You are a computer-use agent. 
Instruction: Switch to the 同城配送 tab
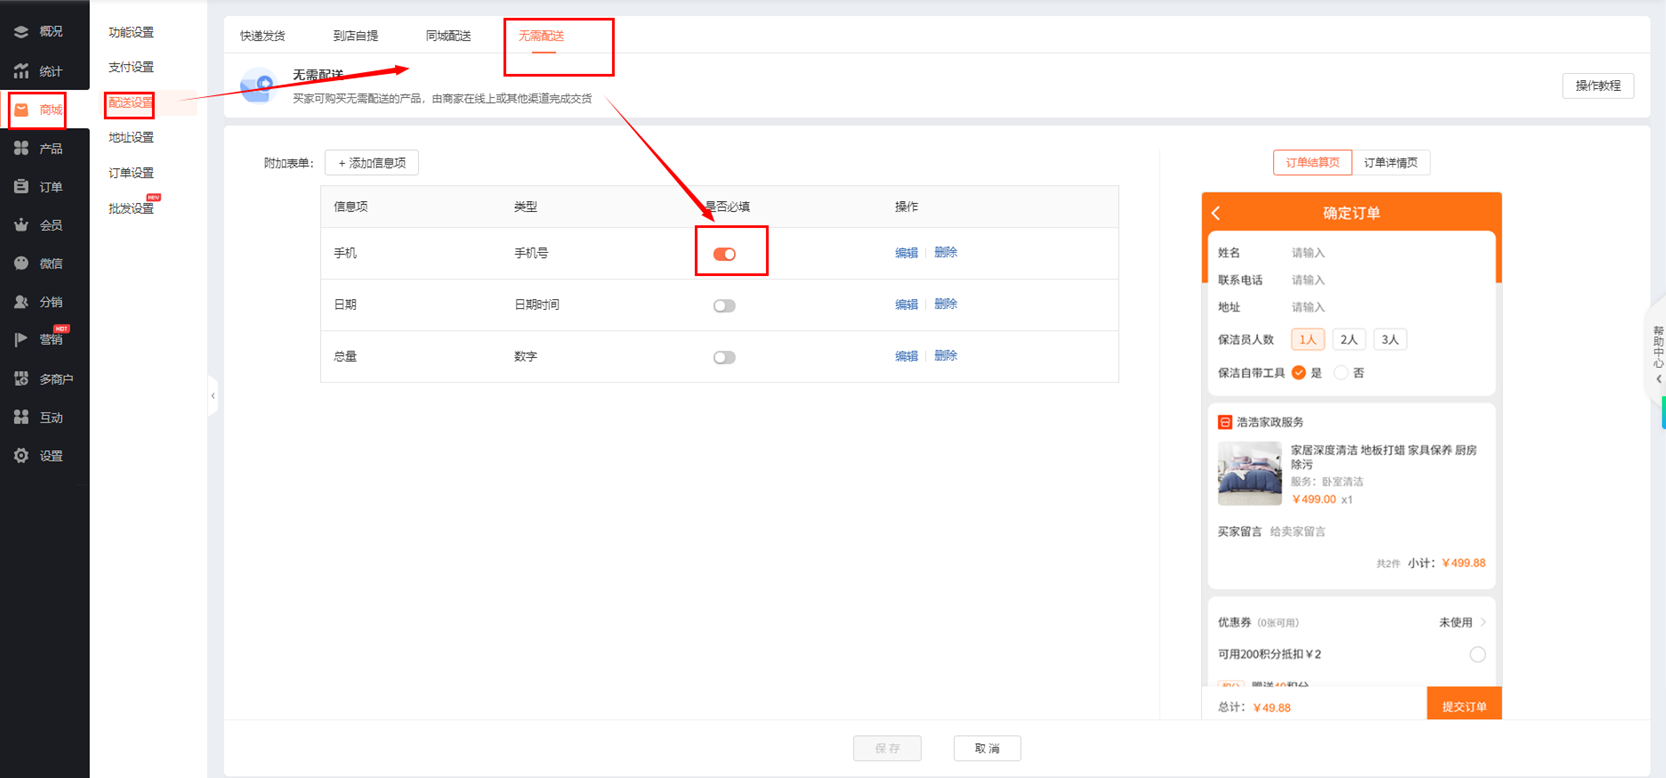[449, 36]
